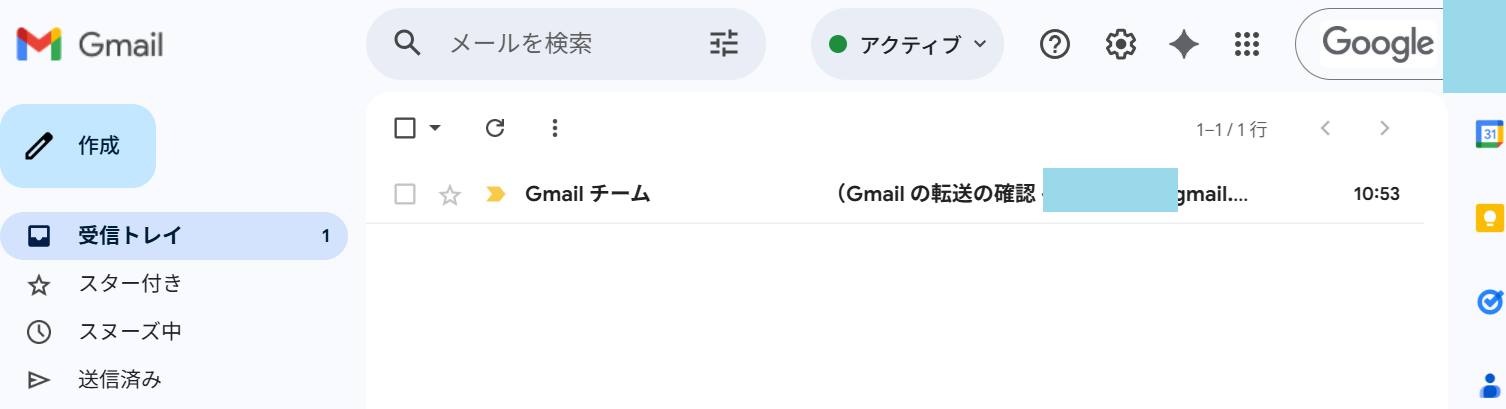Click the Help question mark icon
Screen dimensions: 1506x409
coord(1055,44)
